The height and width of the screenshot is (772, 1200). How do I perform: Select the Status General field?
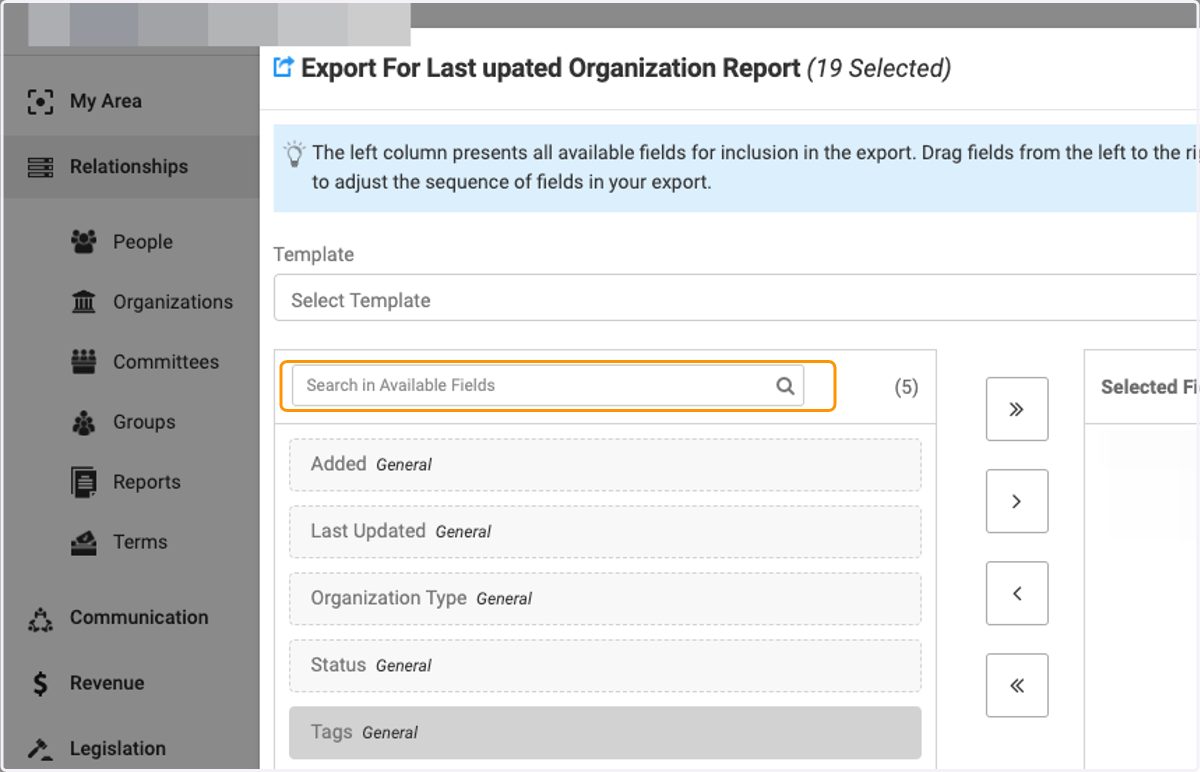tap(605, 666)
